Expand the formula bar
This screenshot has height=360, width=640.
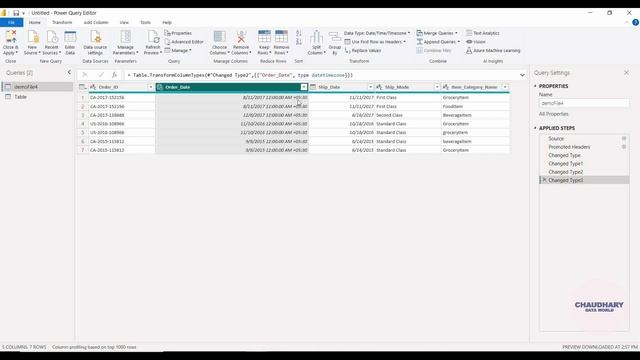click(x=522, y=75)
